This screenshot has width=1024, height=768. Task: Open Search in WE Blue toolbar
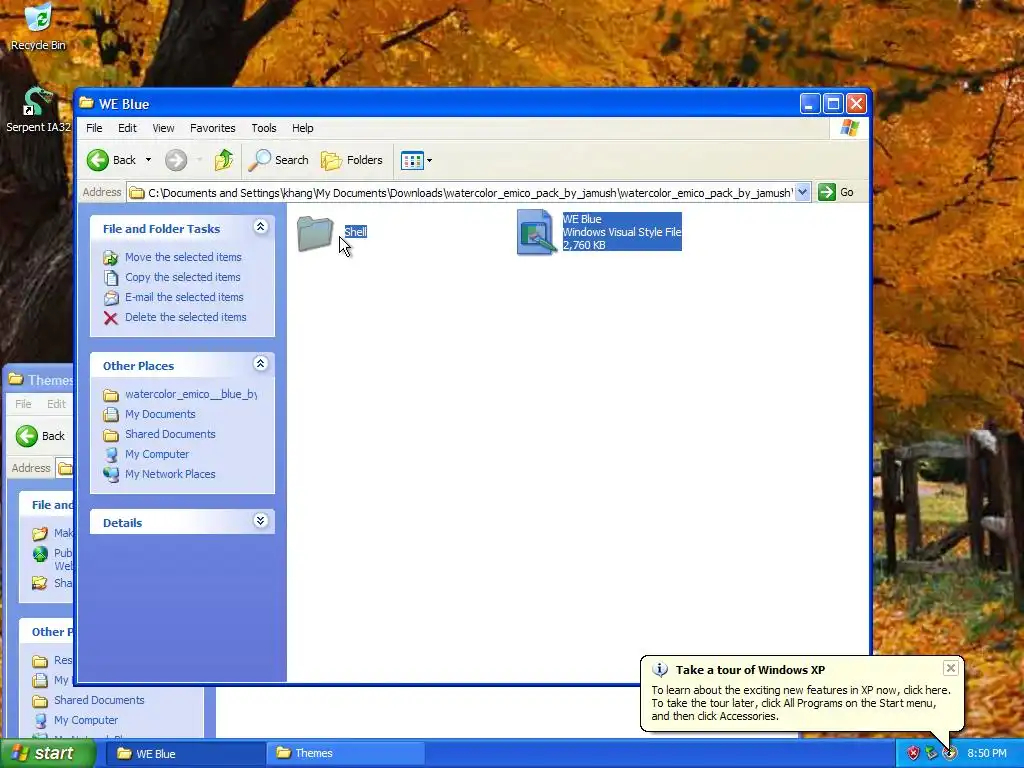(x=279, y=160)
